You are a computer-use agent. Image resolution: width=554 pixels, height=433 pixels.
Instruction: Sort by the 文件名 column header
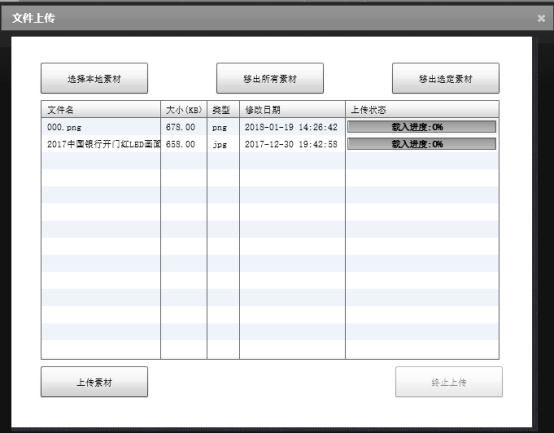(x=101, y=109)
